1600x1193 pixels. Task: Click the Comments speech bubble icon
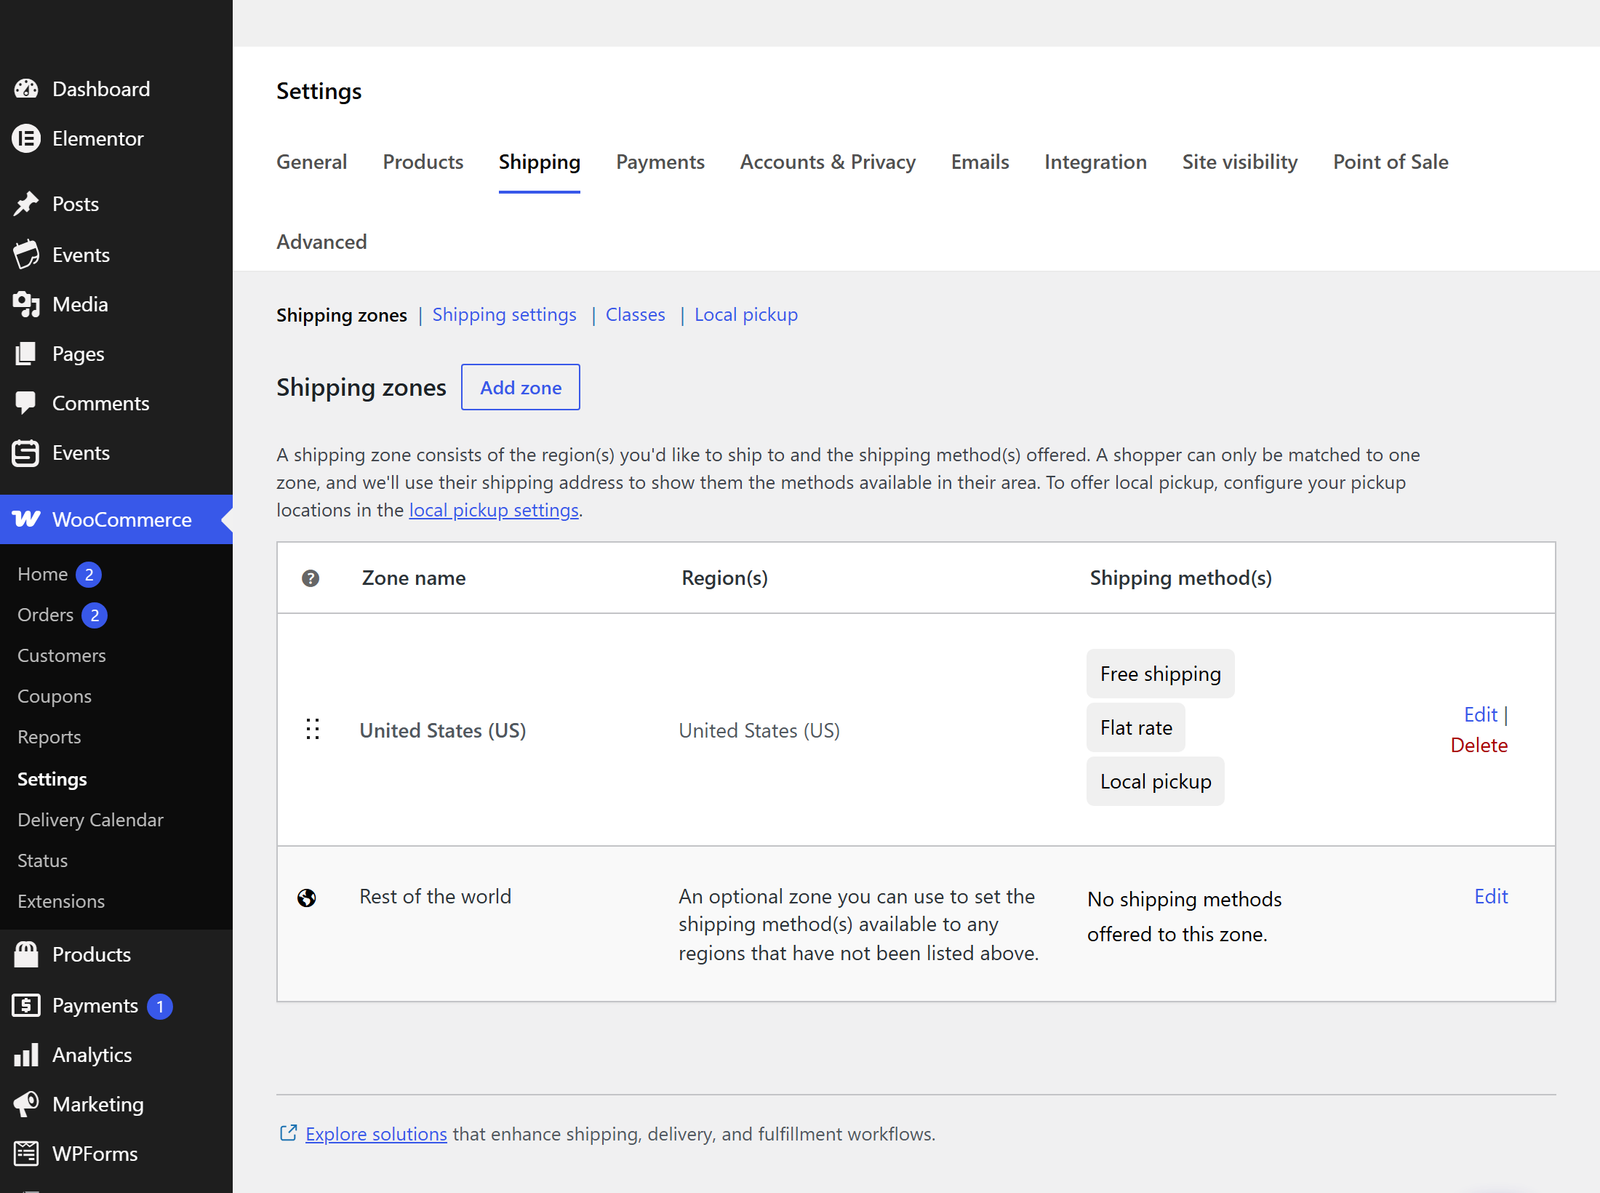[26, 404]
